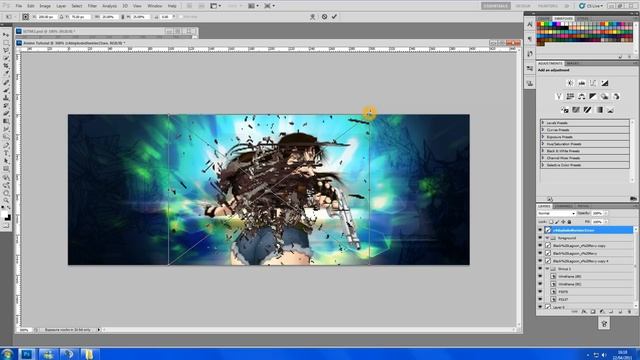Expand Black & White Presets list
The width and height of the screenshot is (640, 360).
coord(543,151)
